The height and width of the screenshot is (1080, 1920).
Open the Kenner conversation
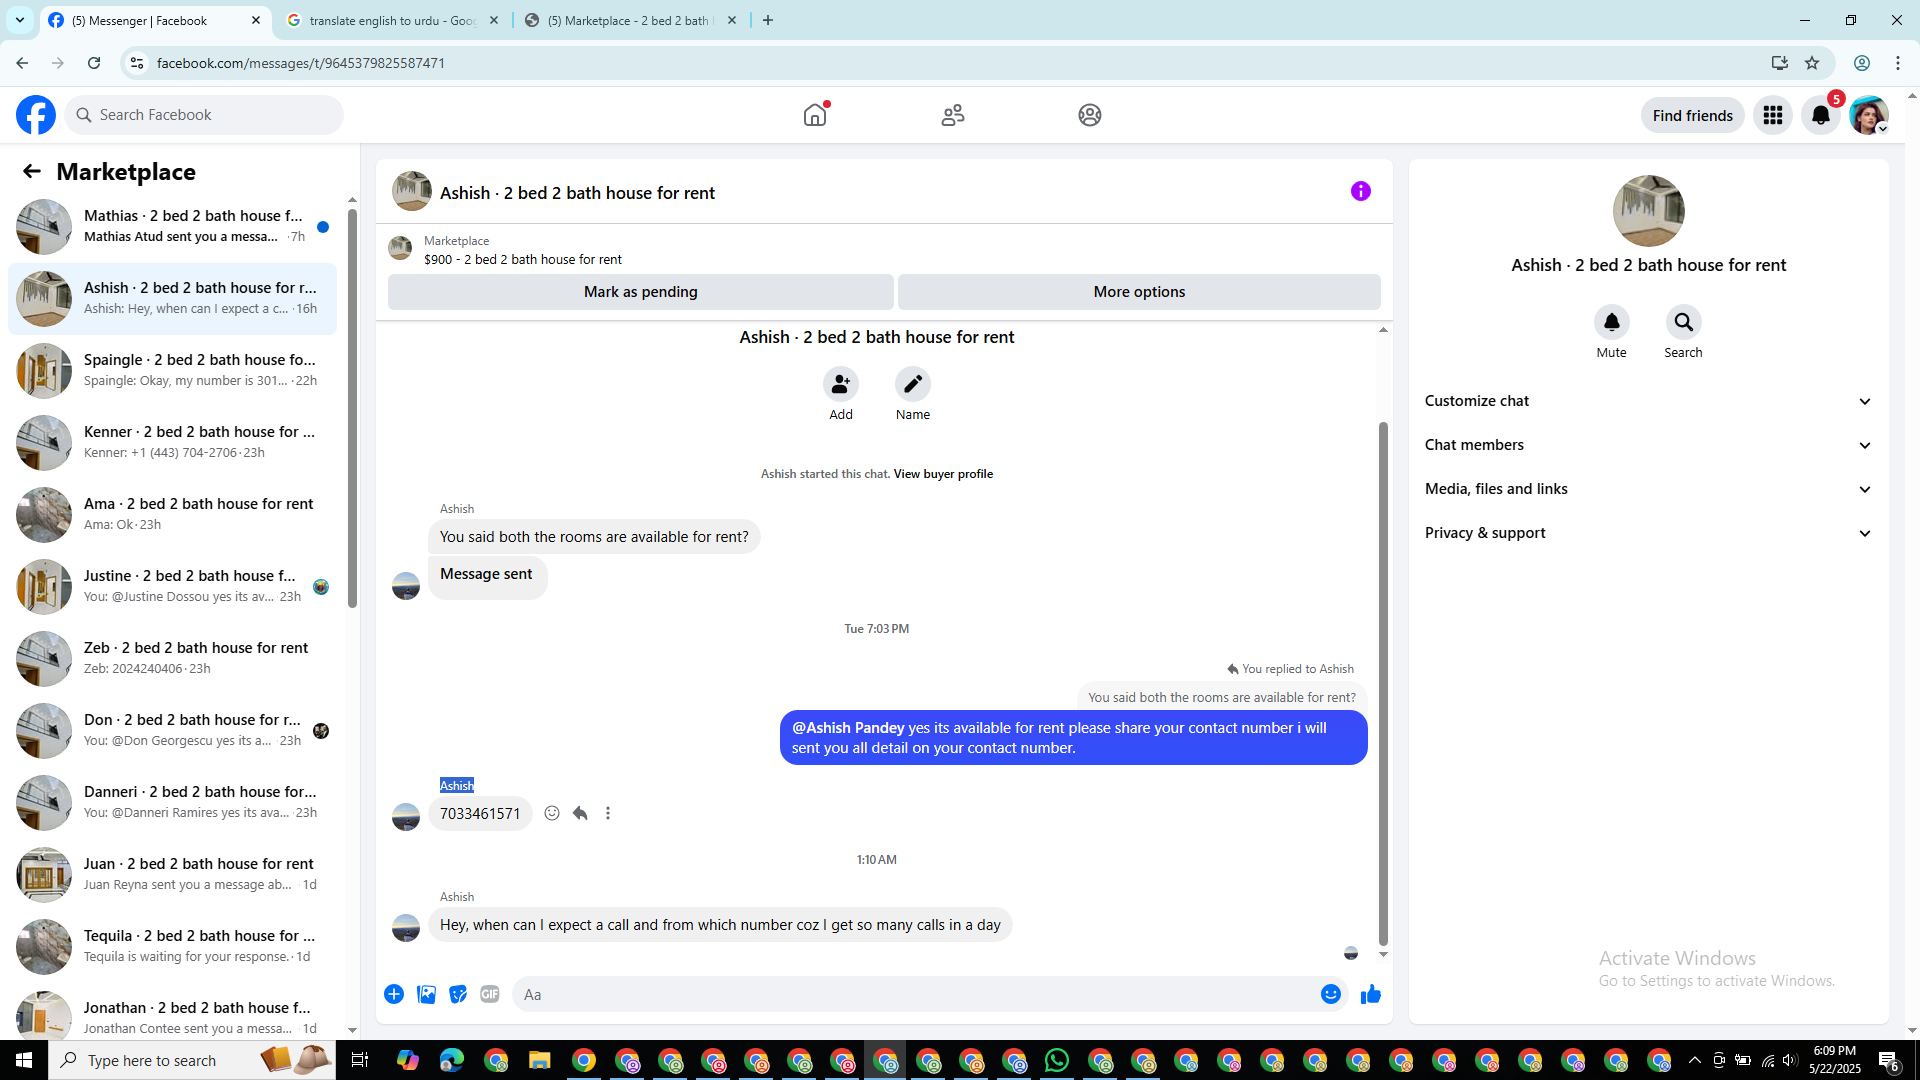click(x=172, y=442)
